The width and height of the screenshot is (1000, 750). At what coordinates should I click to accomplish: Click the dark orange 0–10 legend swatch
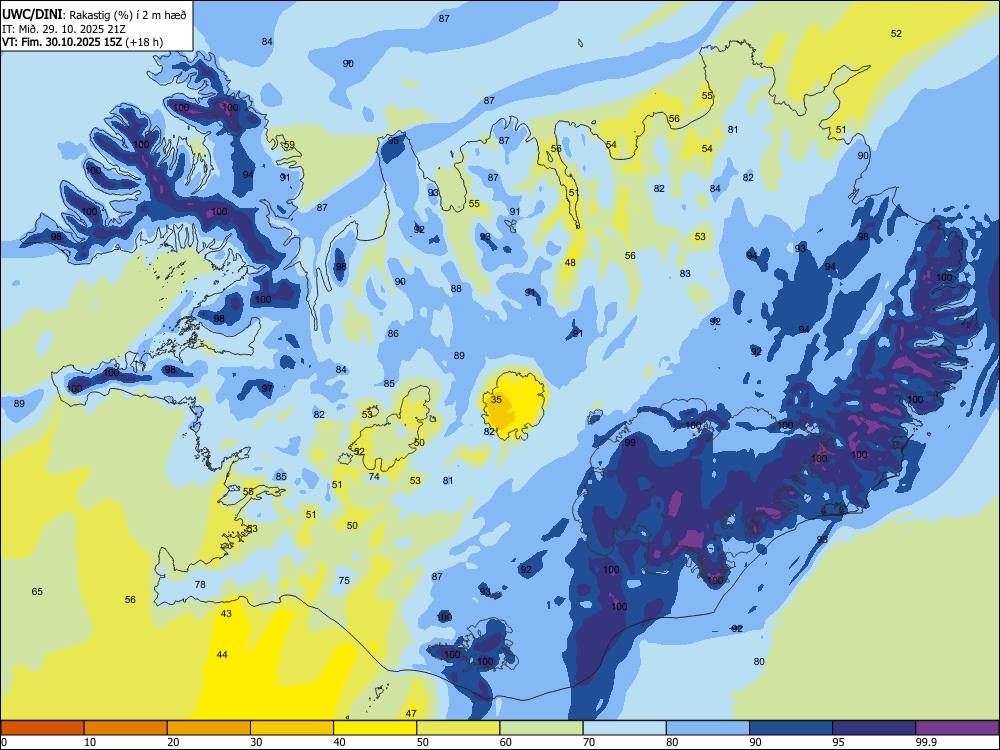pyautogui.click(x=42, y=728)
